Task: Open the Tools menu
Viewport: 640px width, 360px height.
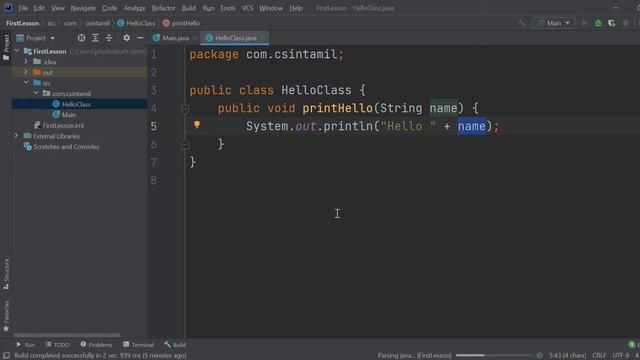Action: coord(227,8)
